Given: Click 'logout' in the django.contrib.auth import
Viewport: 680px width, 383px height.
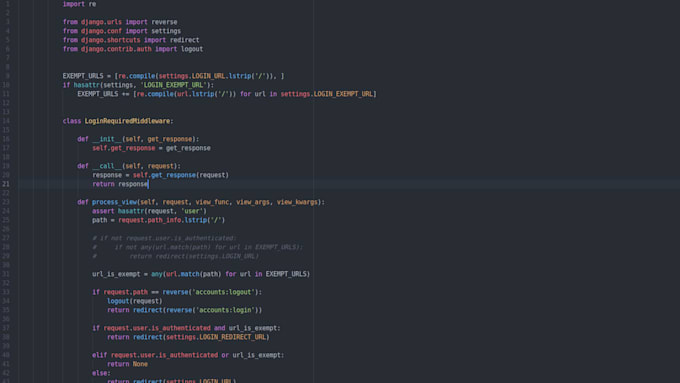Looking at the screenshot, I should [x=192, y=49].
